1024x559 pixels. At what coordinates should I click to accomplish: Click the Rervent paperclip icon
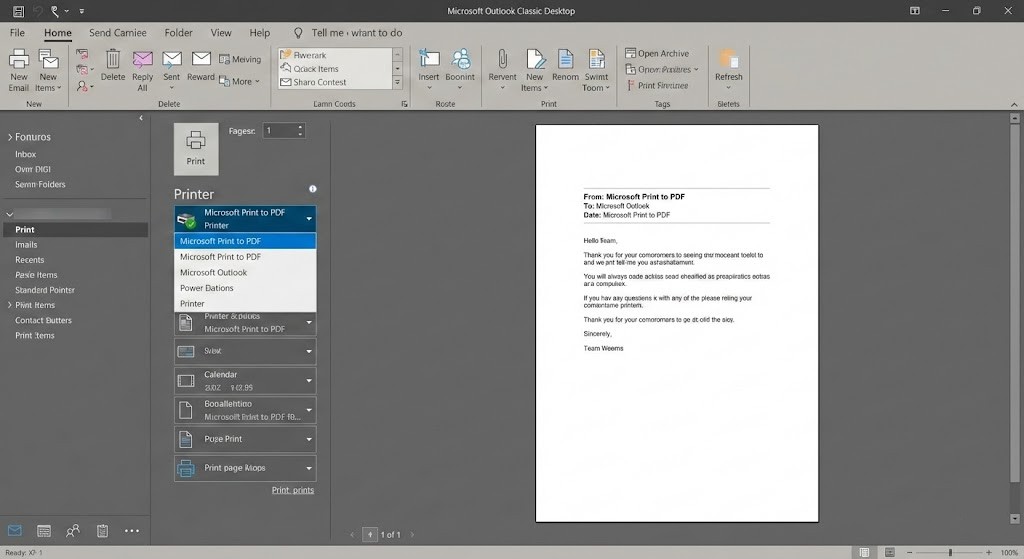(x=502, y=59)
